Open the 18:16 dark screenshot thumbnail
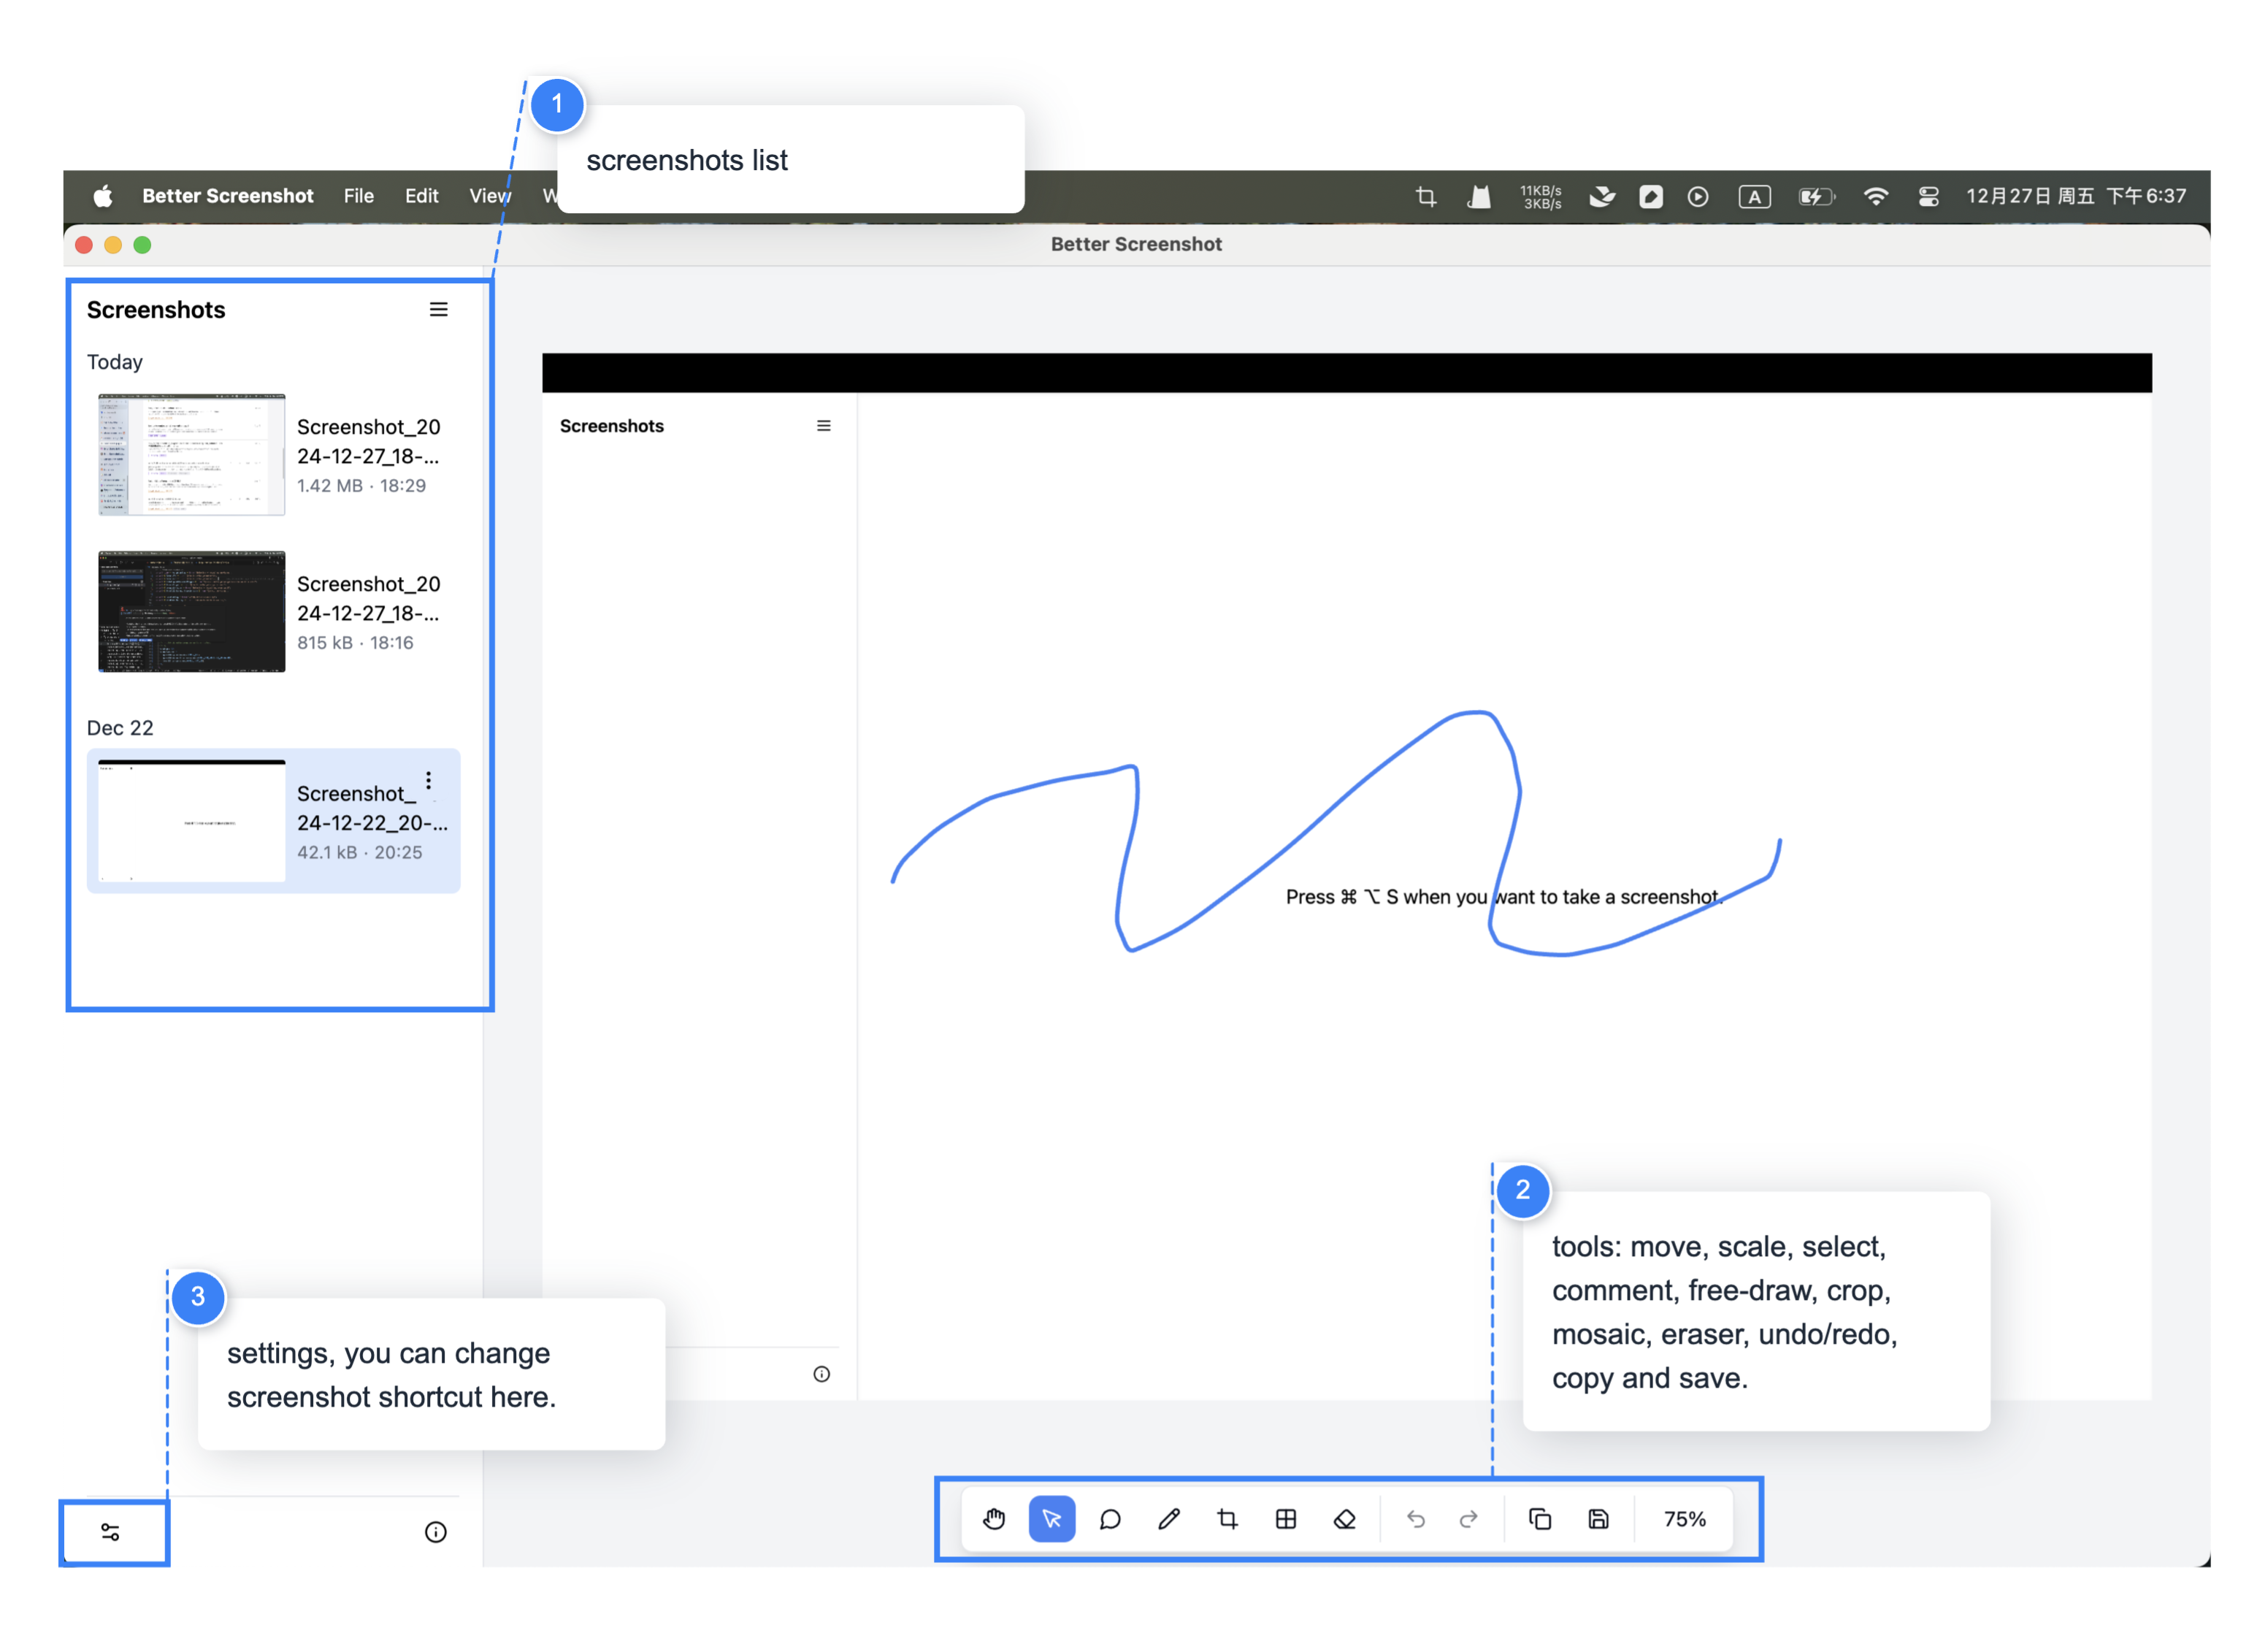 (x=191, y=611)
